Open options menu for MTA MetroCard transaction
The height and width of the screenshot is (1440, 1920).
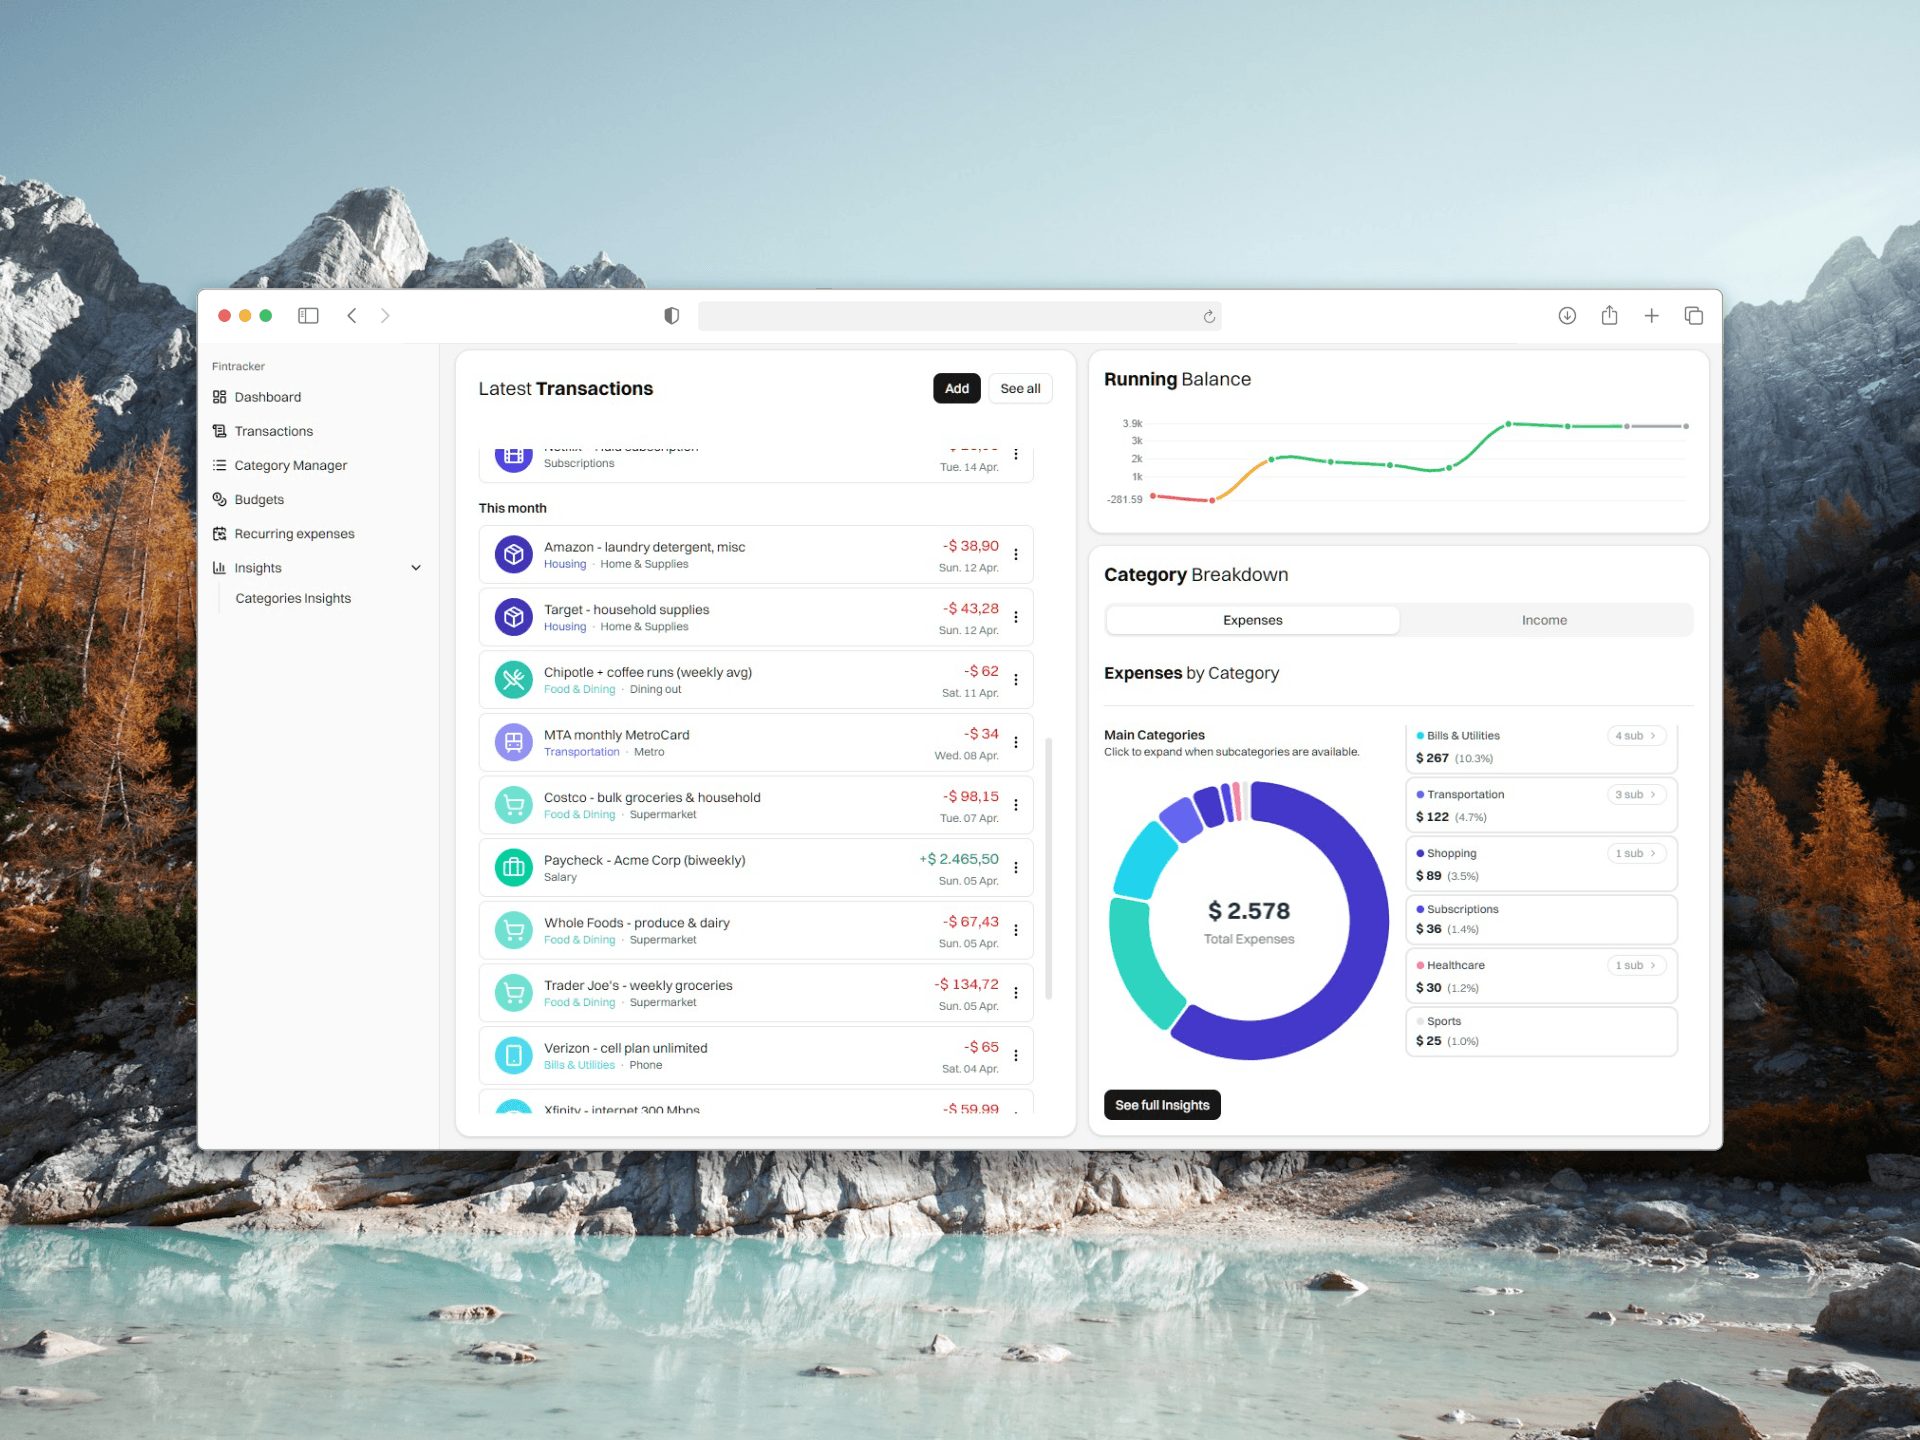click(1016, 742)
